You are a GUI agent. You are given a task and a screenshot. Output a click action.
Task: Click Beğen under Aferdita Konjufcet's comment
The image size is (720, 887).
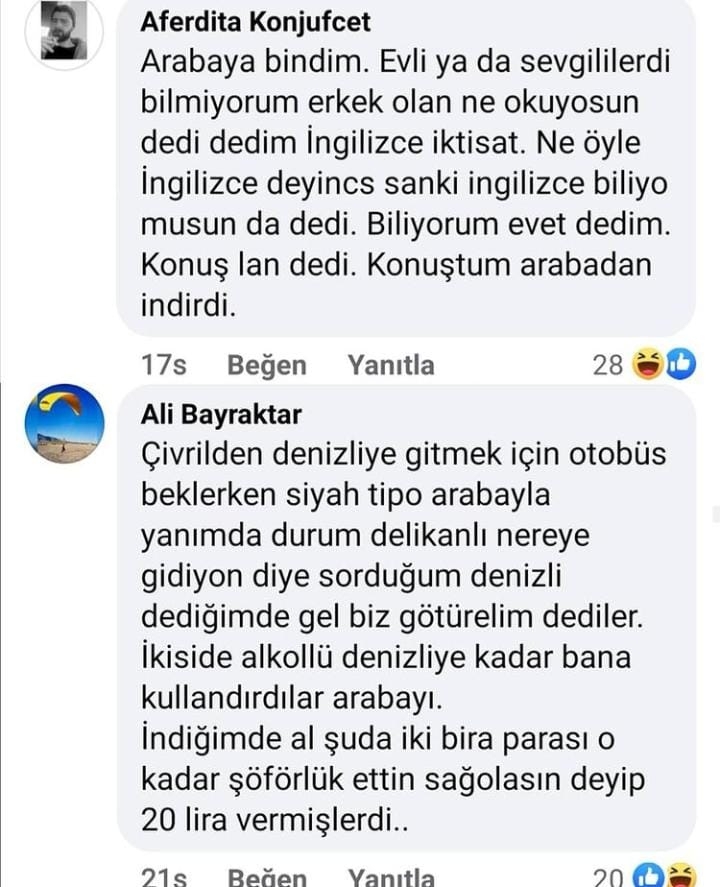(266, 365)
